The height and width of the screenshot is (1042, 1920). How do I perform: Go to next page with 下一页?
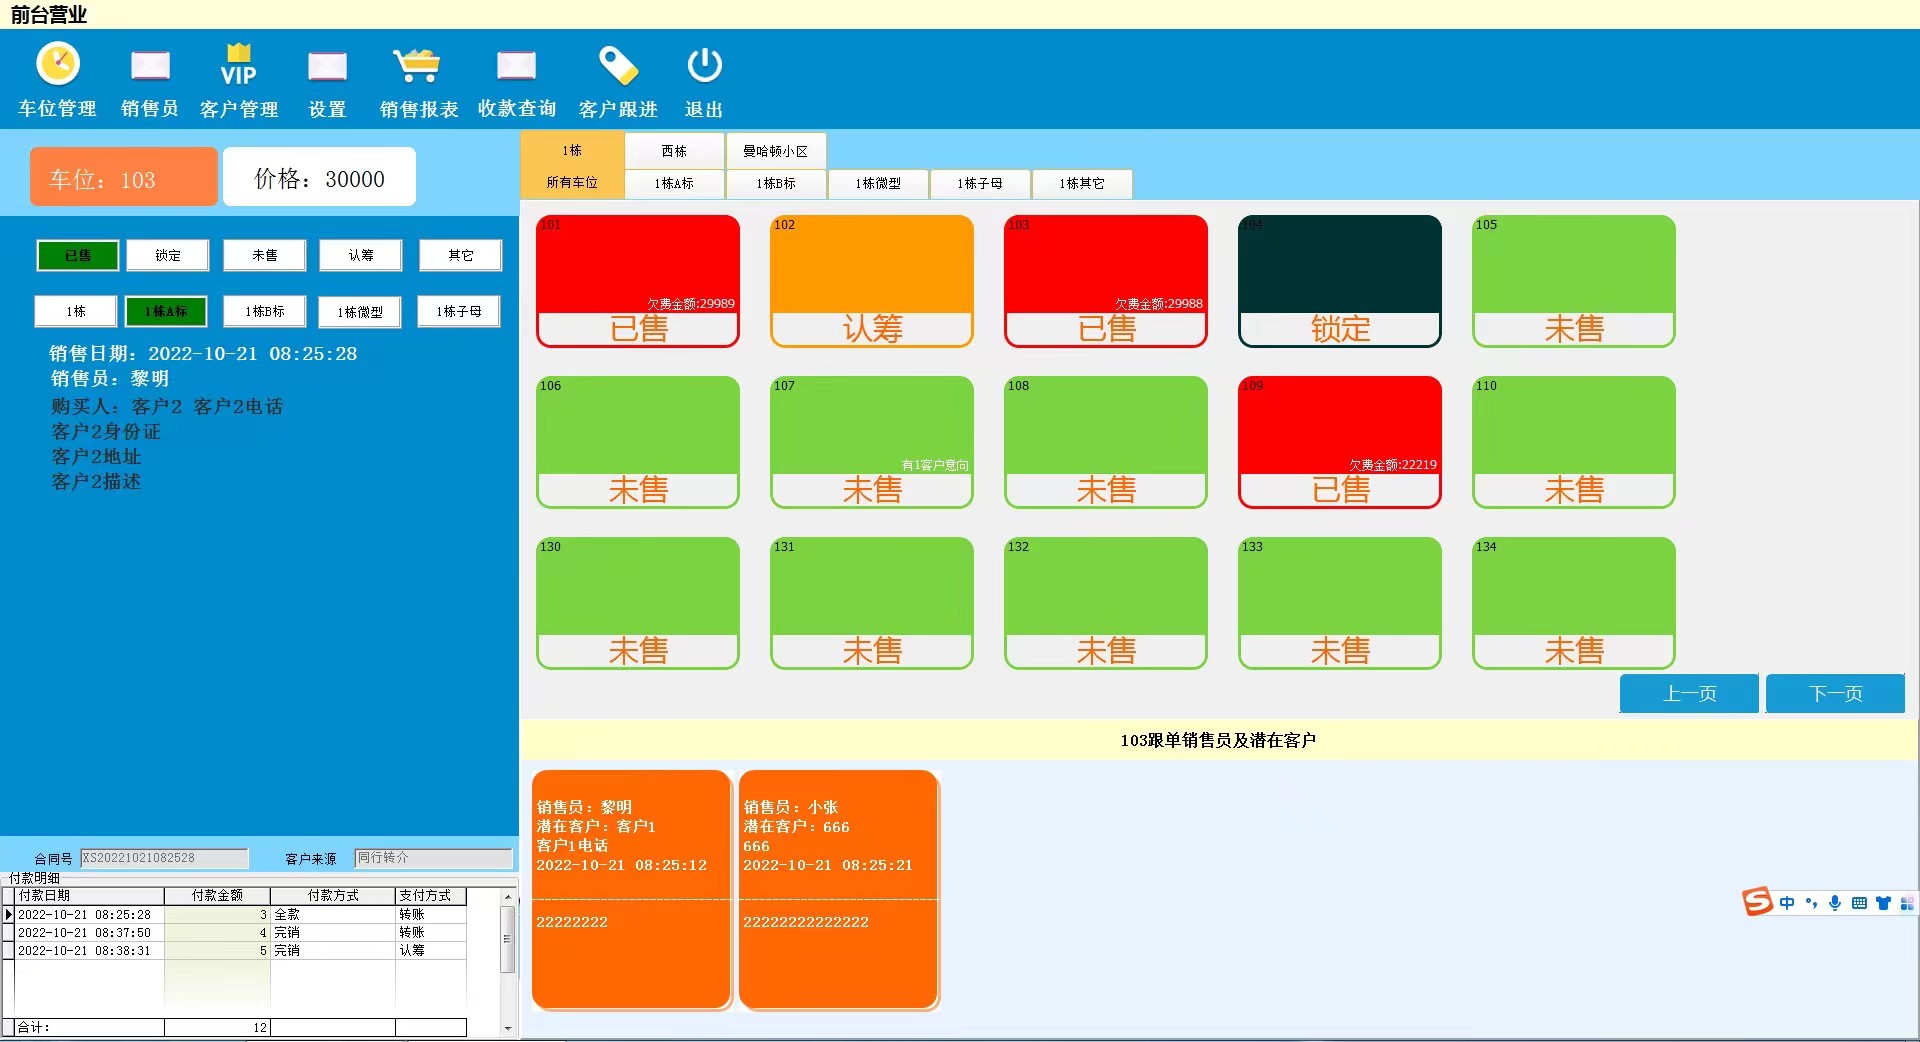1834,694
